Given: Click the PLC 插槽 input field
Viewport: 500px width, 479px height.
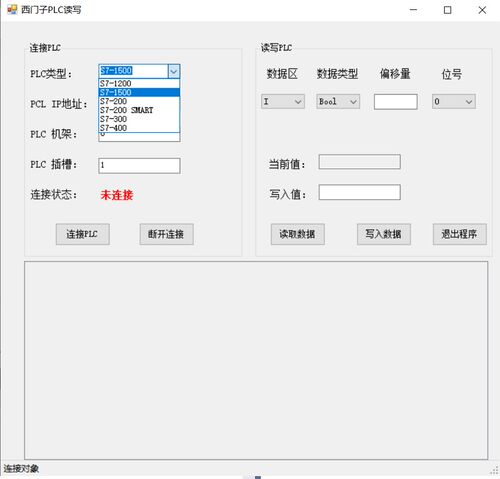Looking at the screenshot, I should click(x=139, y=166).
